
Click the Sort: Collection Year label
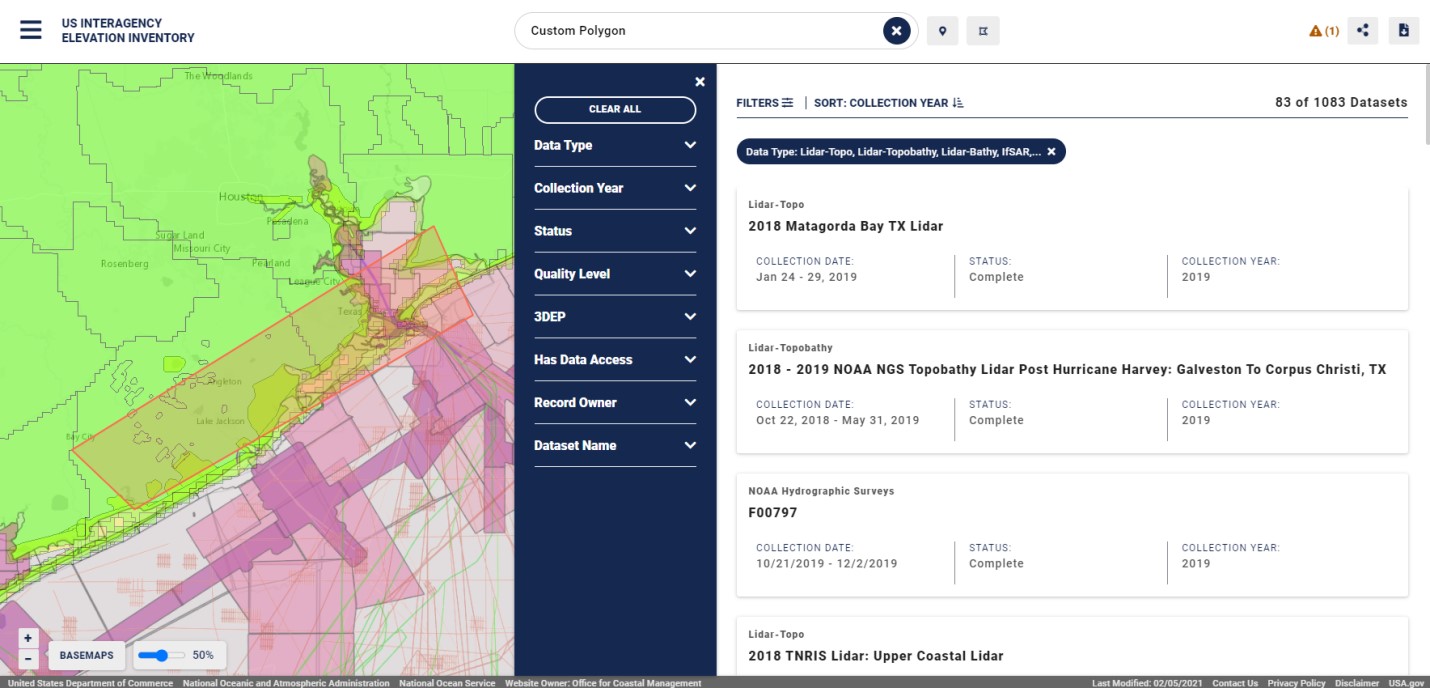[x=881, y=103]
